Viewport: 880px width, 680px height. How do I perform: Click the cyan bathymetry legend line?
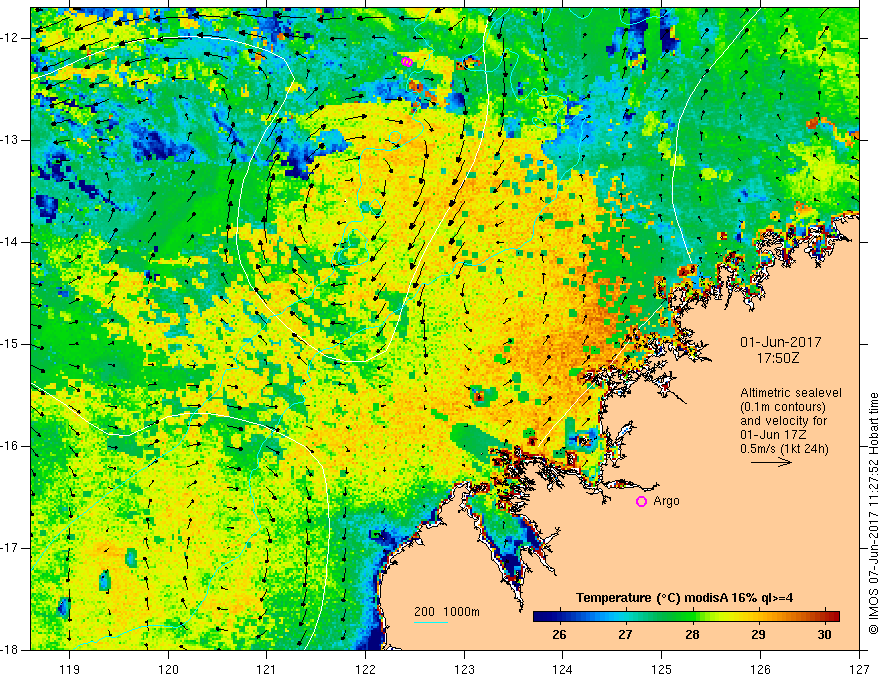point(430,622)
